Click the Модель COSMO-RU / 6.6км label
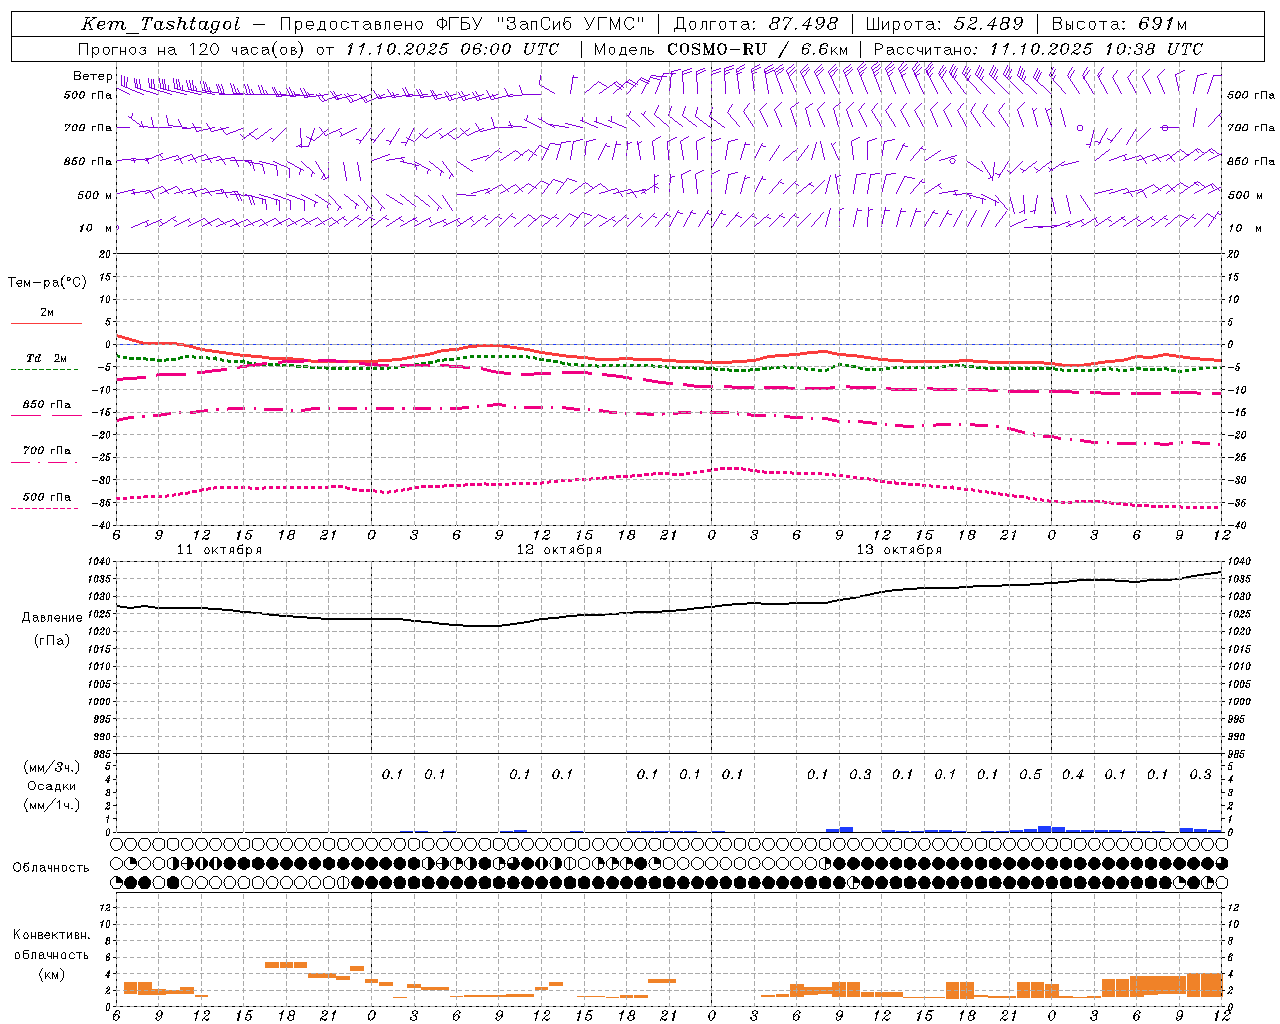Image resolution: width=1280 pixels, height=1024 pixels. [x=721, y=49]
